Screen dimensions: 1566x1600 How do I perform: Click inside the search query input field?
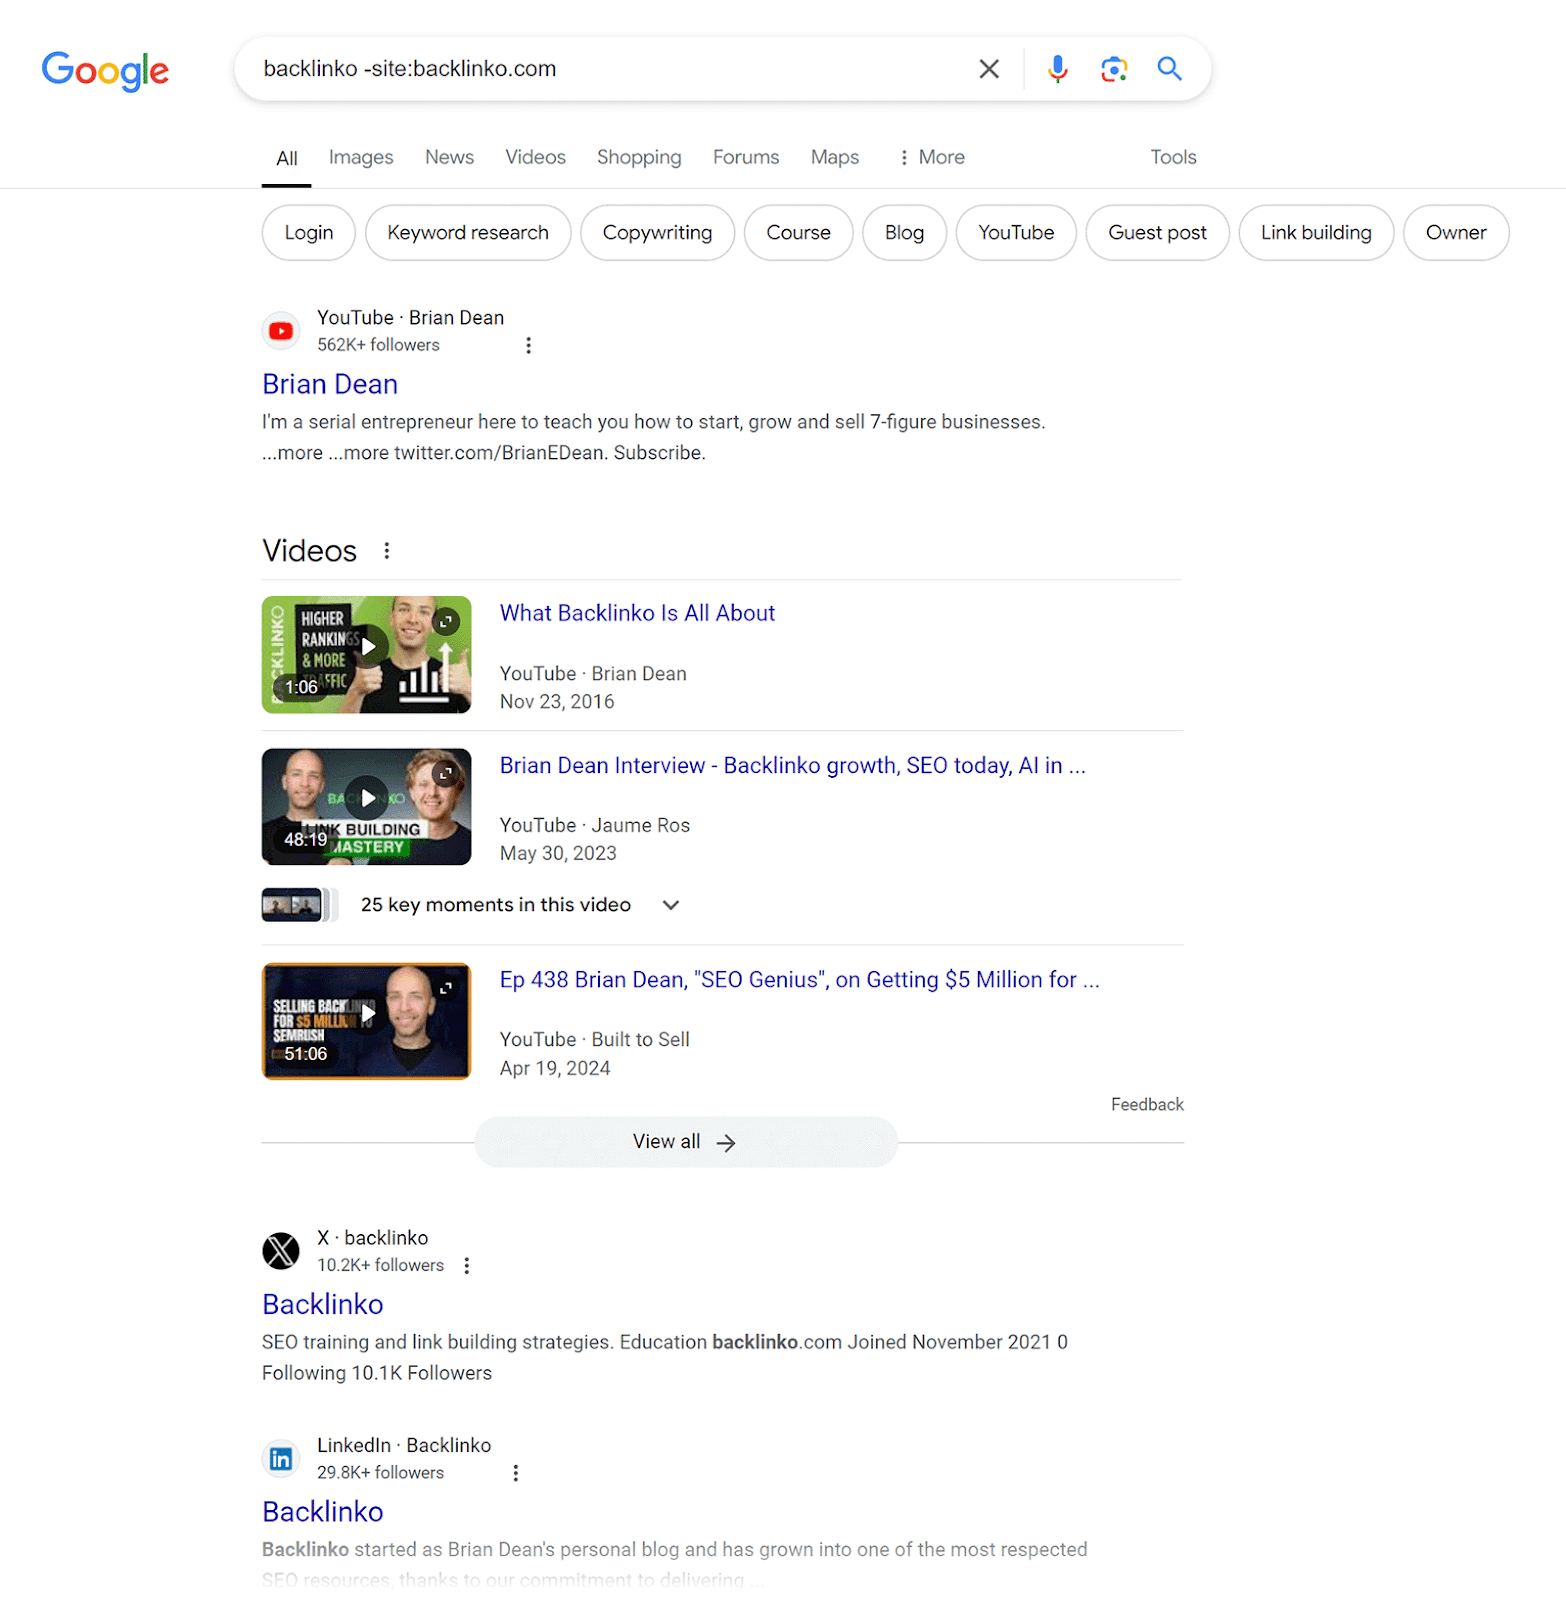tap(610, 69)
